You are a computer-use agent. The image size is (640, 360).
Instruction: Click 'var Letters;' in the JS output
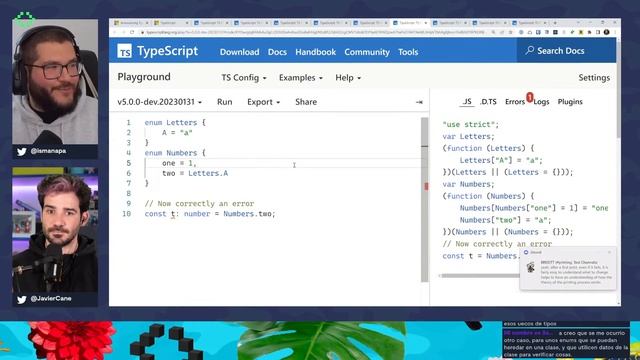click(x=468, y=136)
